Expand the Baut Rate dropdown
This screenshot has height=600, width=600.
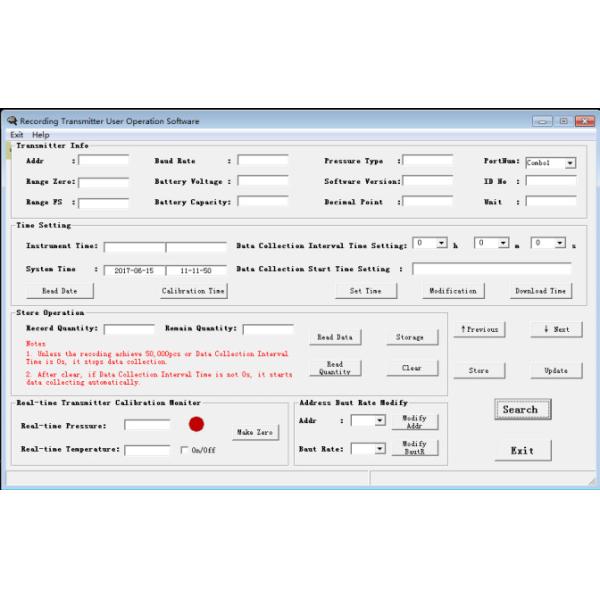(381, 449)
